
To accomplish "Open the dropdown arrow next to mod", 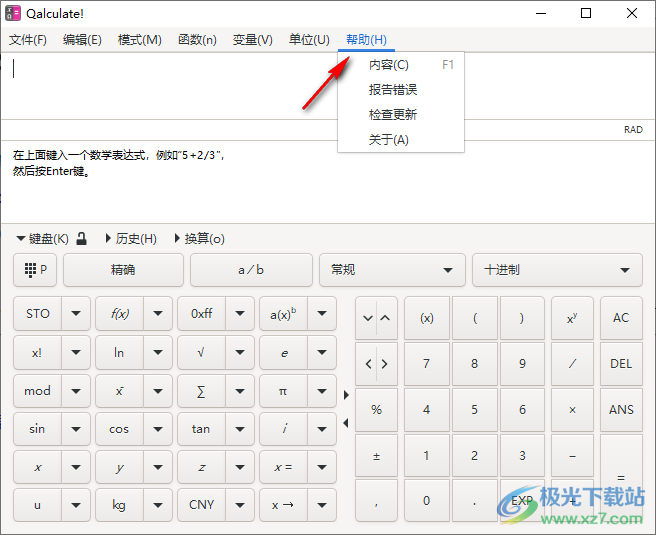I will pyautogui.click(x=76, y=391).
